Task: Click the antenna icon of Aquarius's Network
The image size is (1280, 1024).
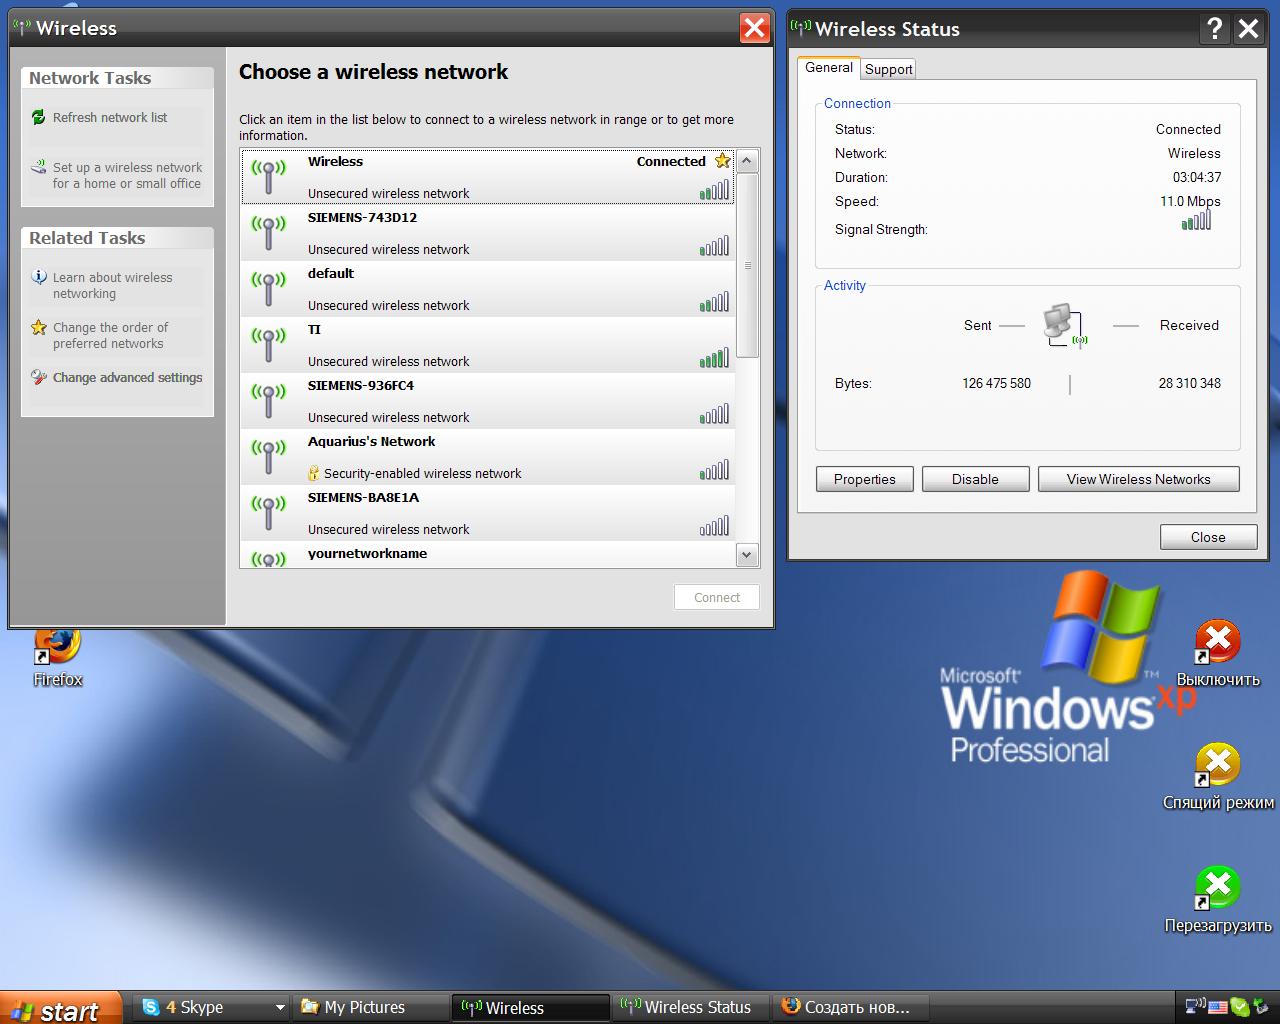Action: click(268, 457)
